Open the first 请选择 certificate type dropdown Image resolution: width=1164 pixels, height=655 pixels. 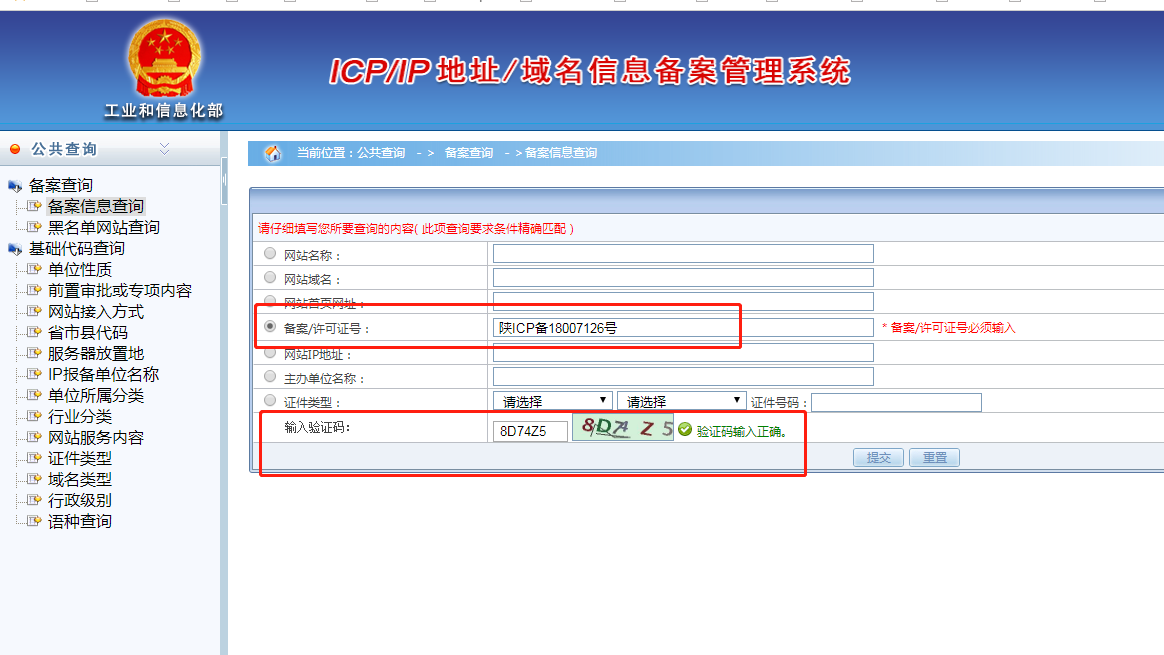click(x=553, y=402)
